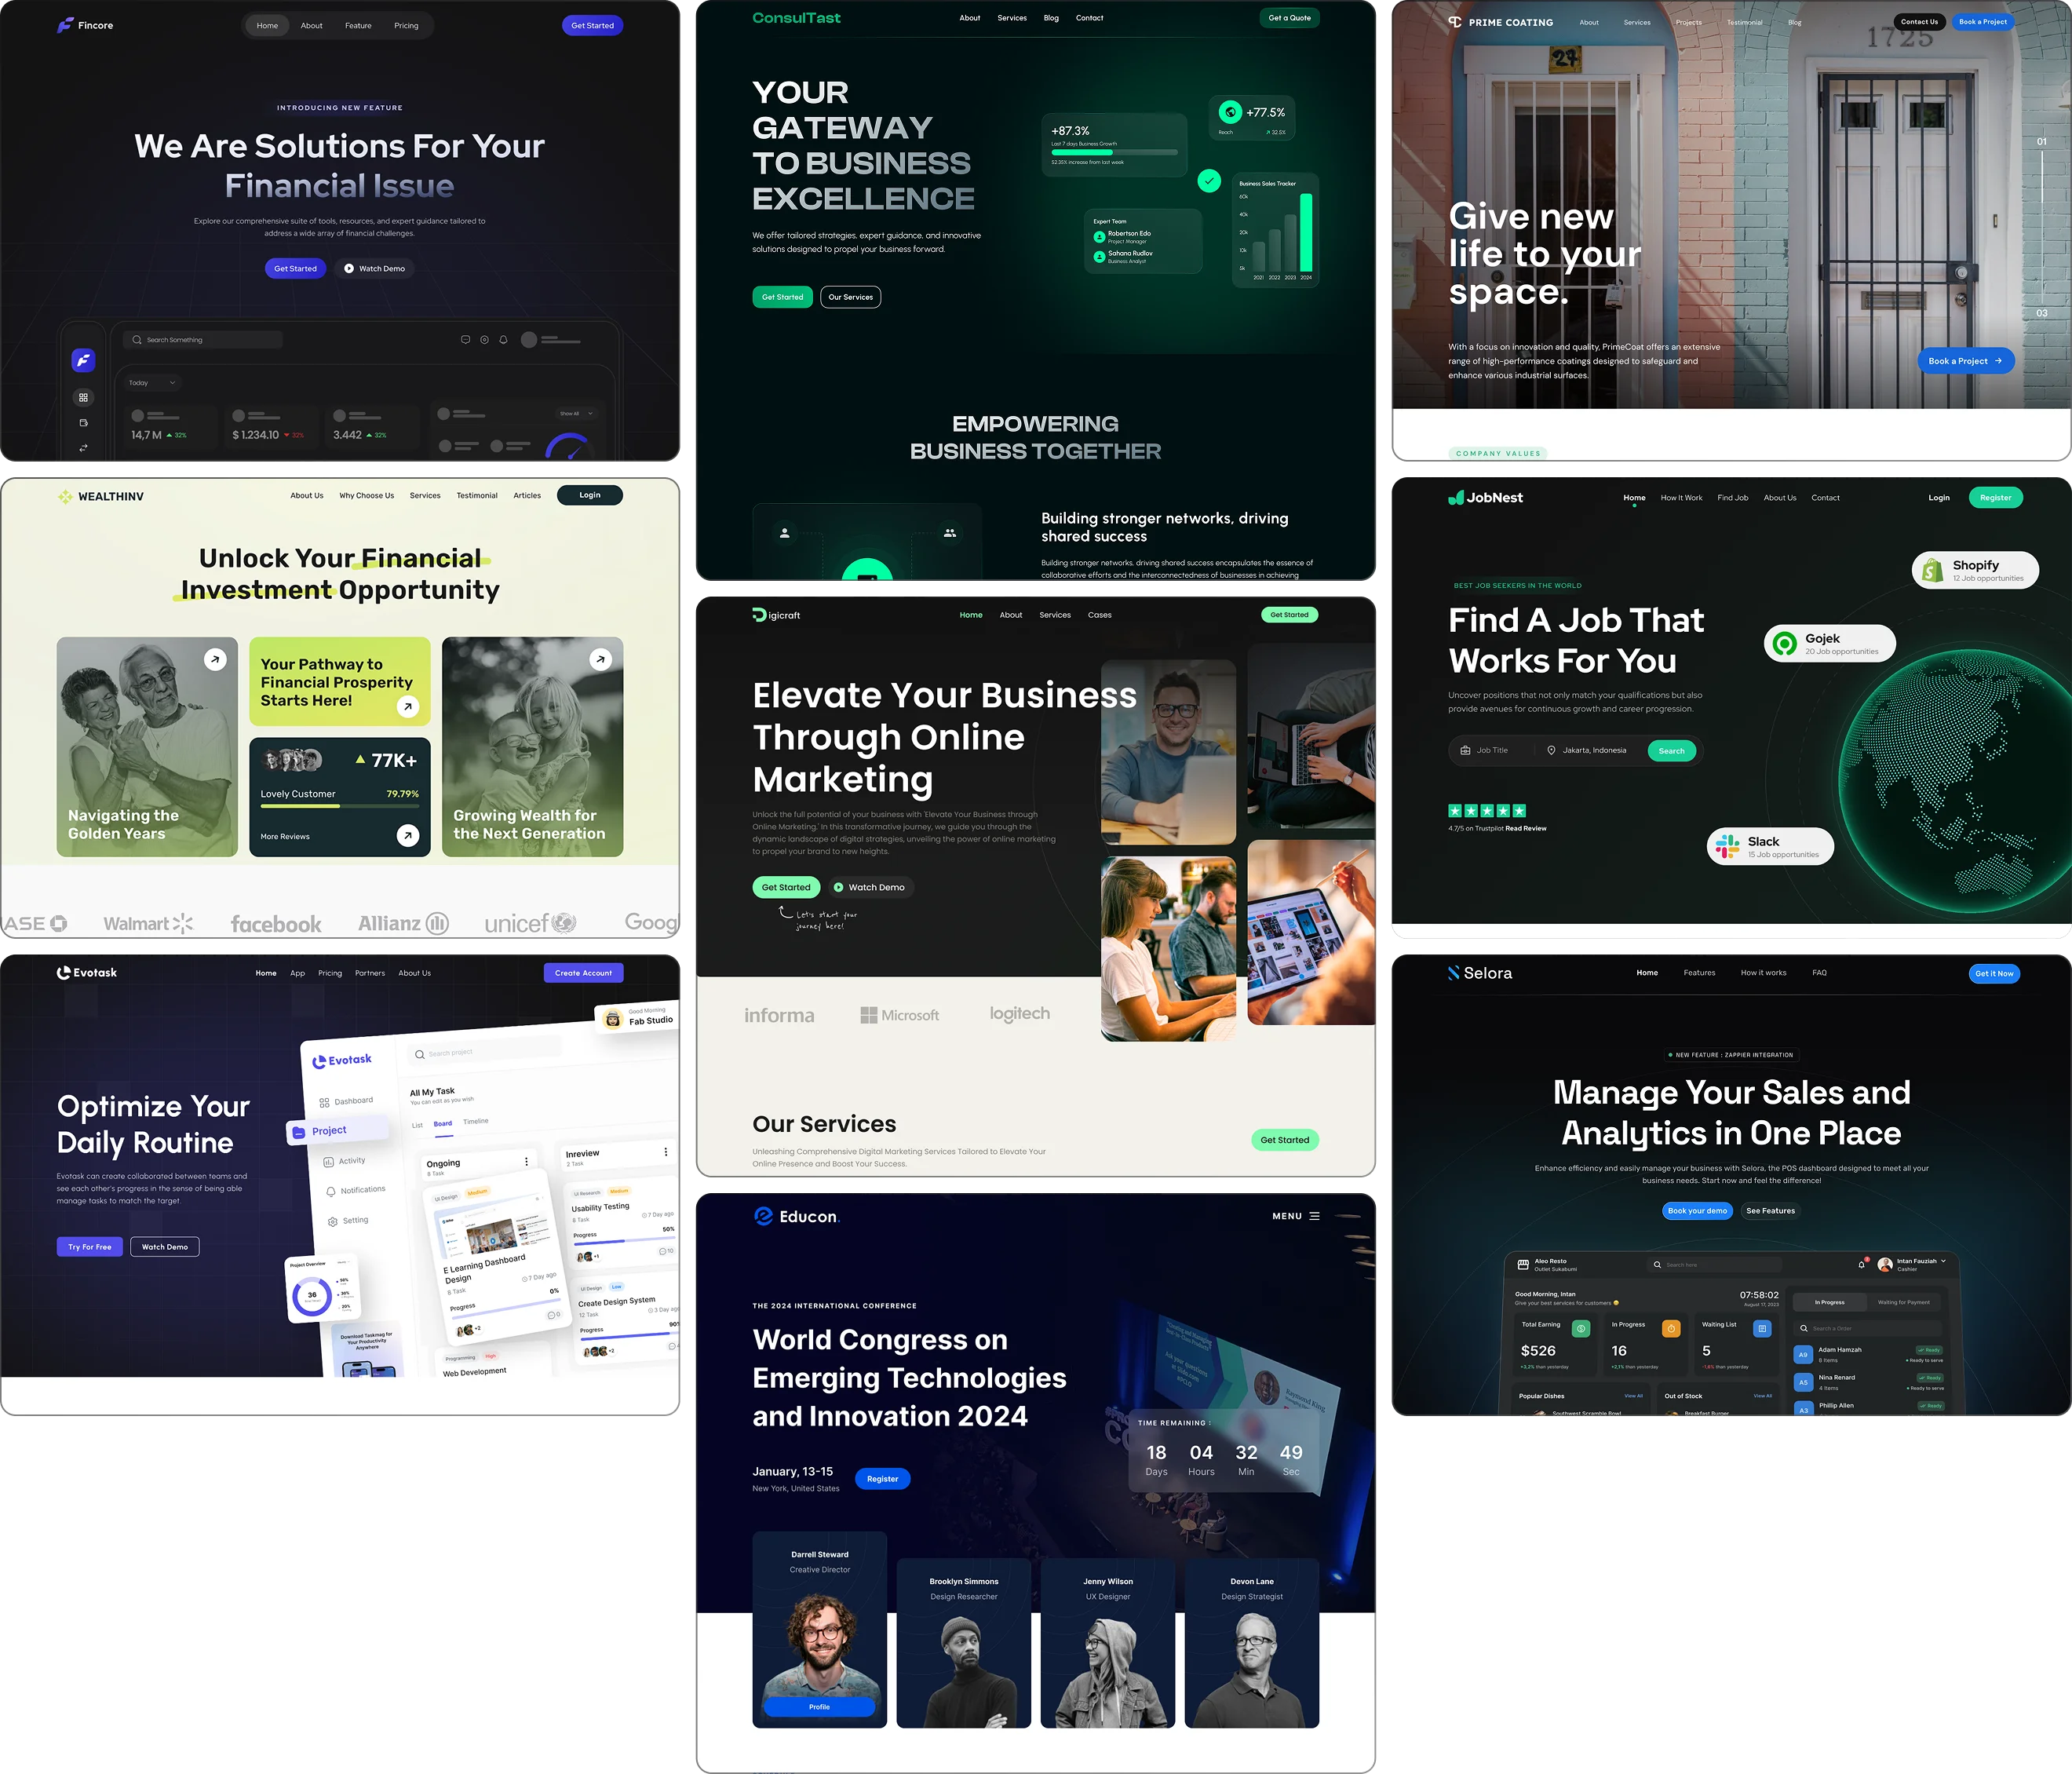Click the dashboard grid icon in Fincore sidebar
Screen dimensions: 2072x1774
coord(84,398)
